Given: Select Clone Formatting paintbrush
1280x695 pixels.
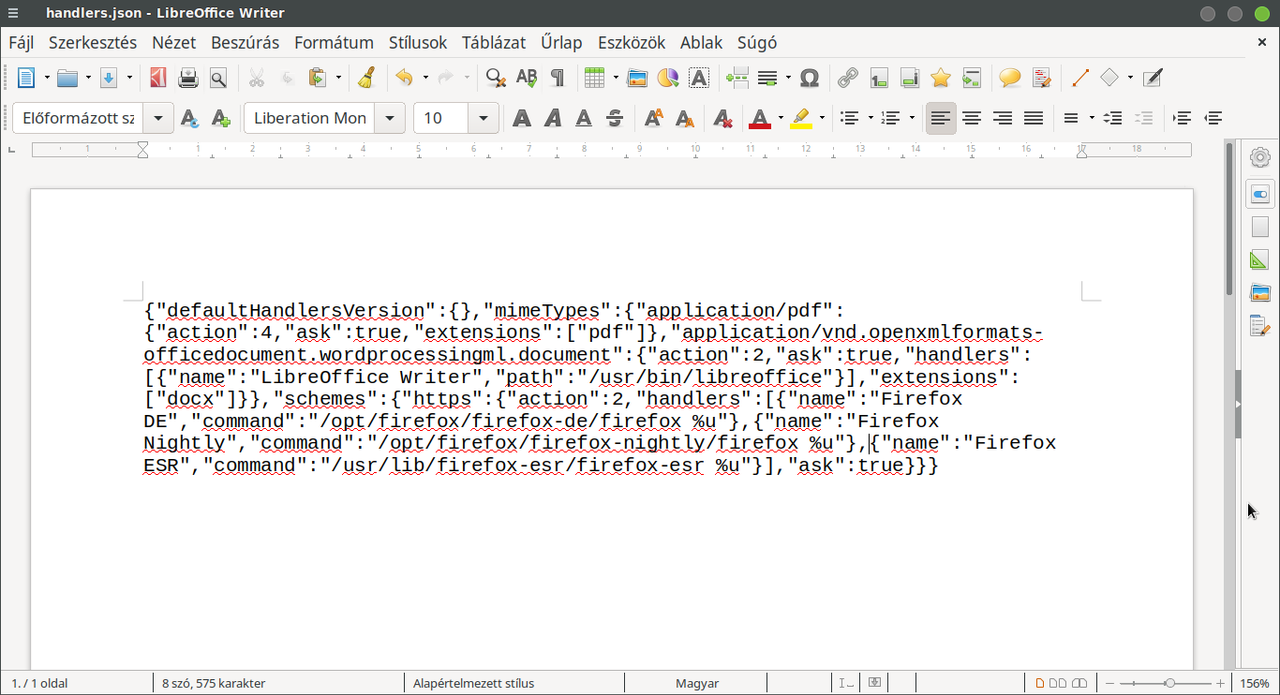Looking at the screenshot, I should [367, 77].
